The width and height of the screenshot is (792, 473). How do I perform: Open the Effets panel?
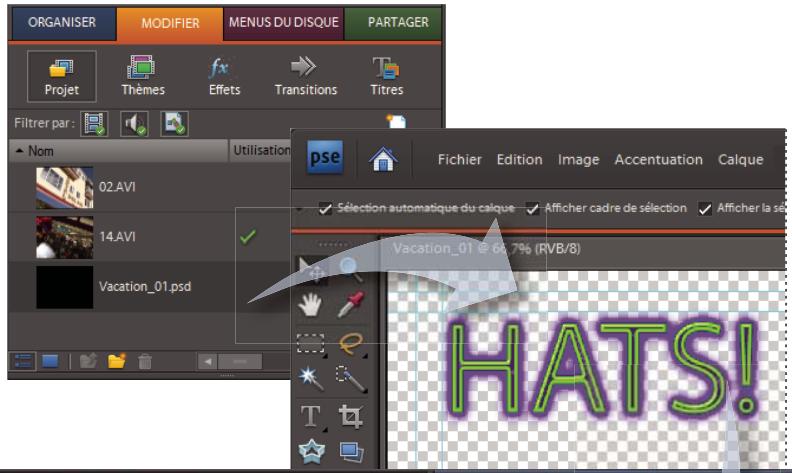pyautogui.click(x=224, y=76)
